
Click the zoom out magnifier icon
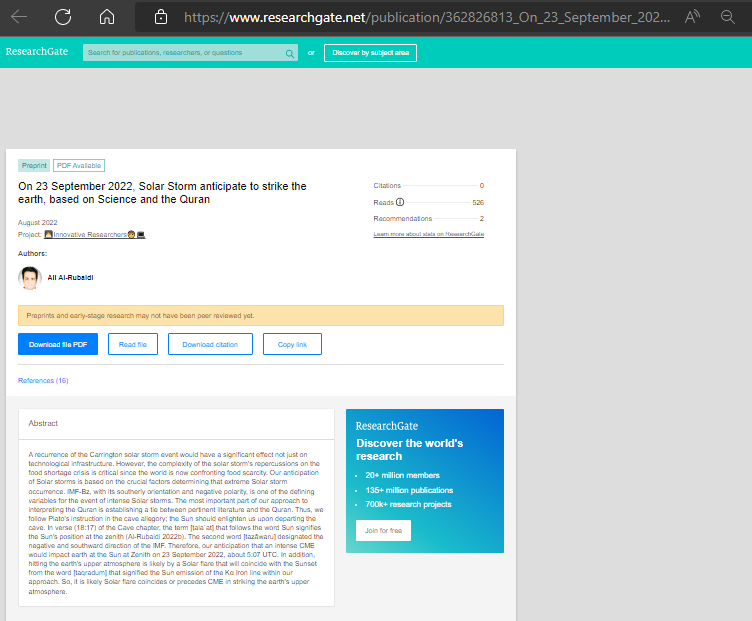(x=728, y=17)
